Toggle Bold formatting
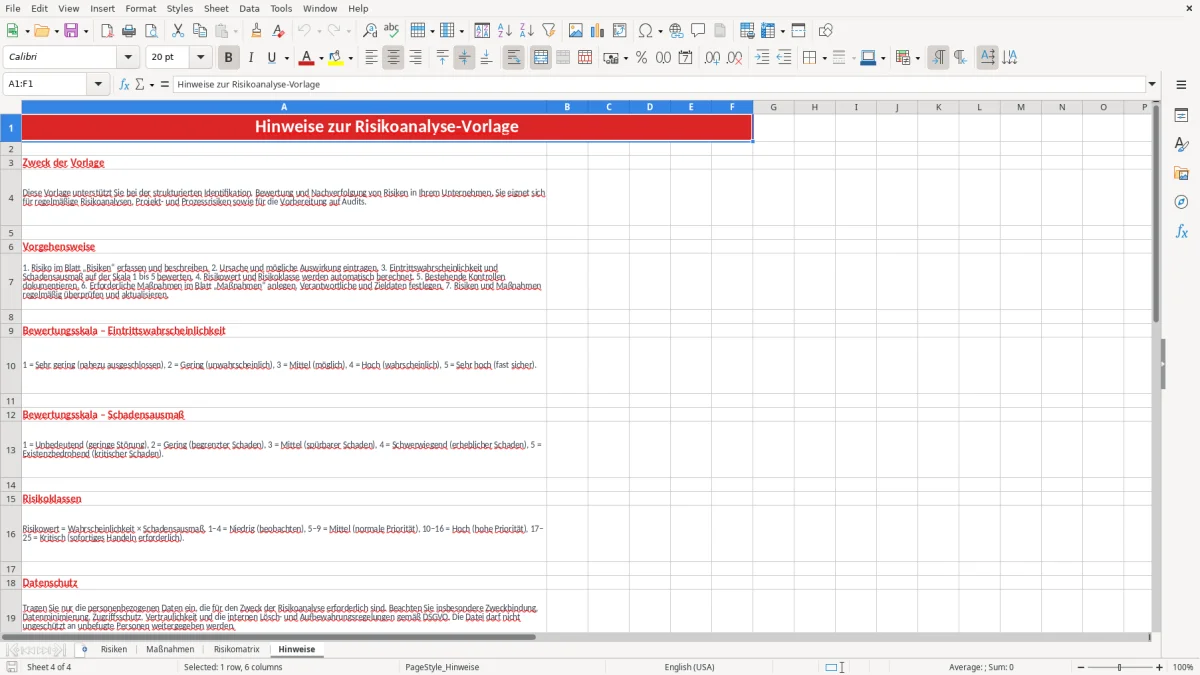The width and height of the screenshot is (1200, 675). point(228,58)
